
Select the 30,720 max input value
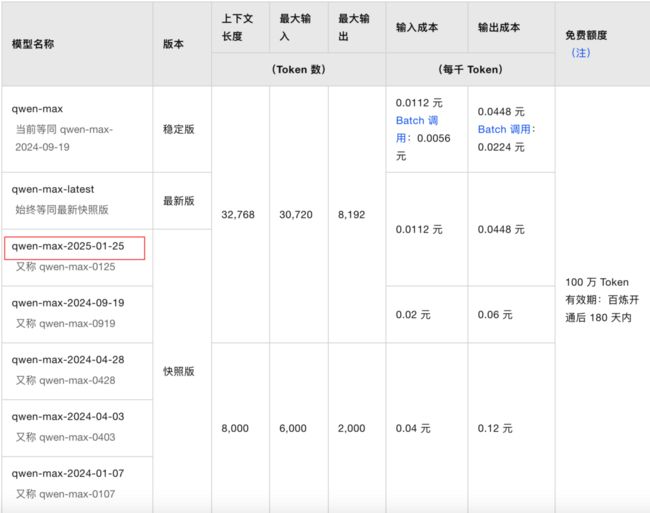point(296,215)
